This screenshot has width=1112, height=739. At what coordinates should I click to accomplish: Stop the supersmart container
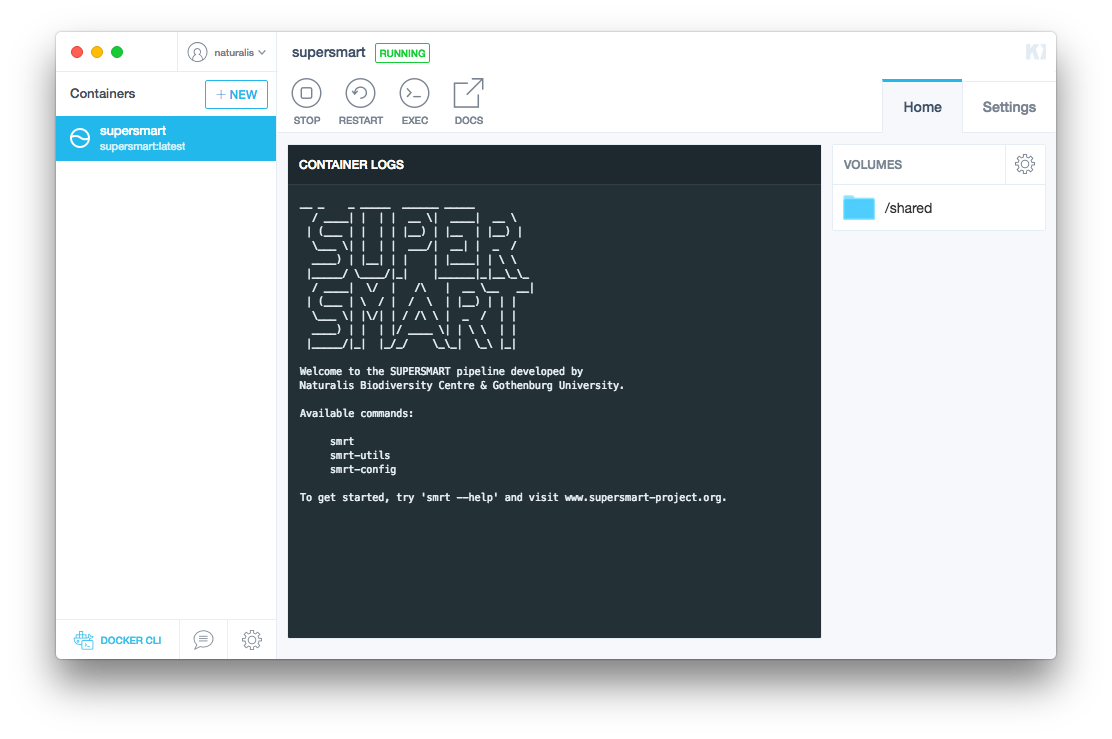coord(306,101)
